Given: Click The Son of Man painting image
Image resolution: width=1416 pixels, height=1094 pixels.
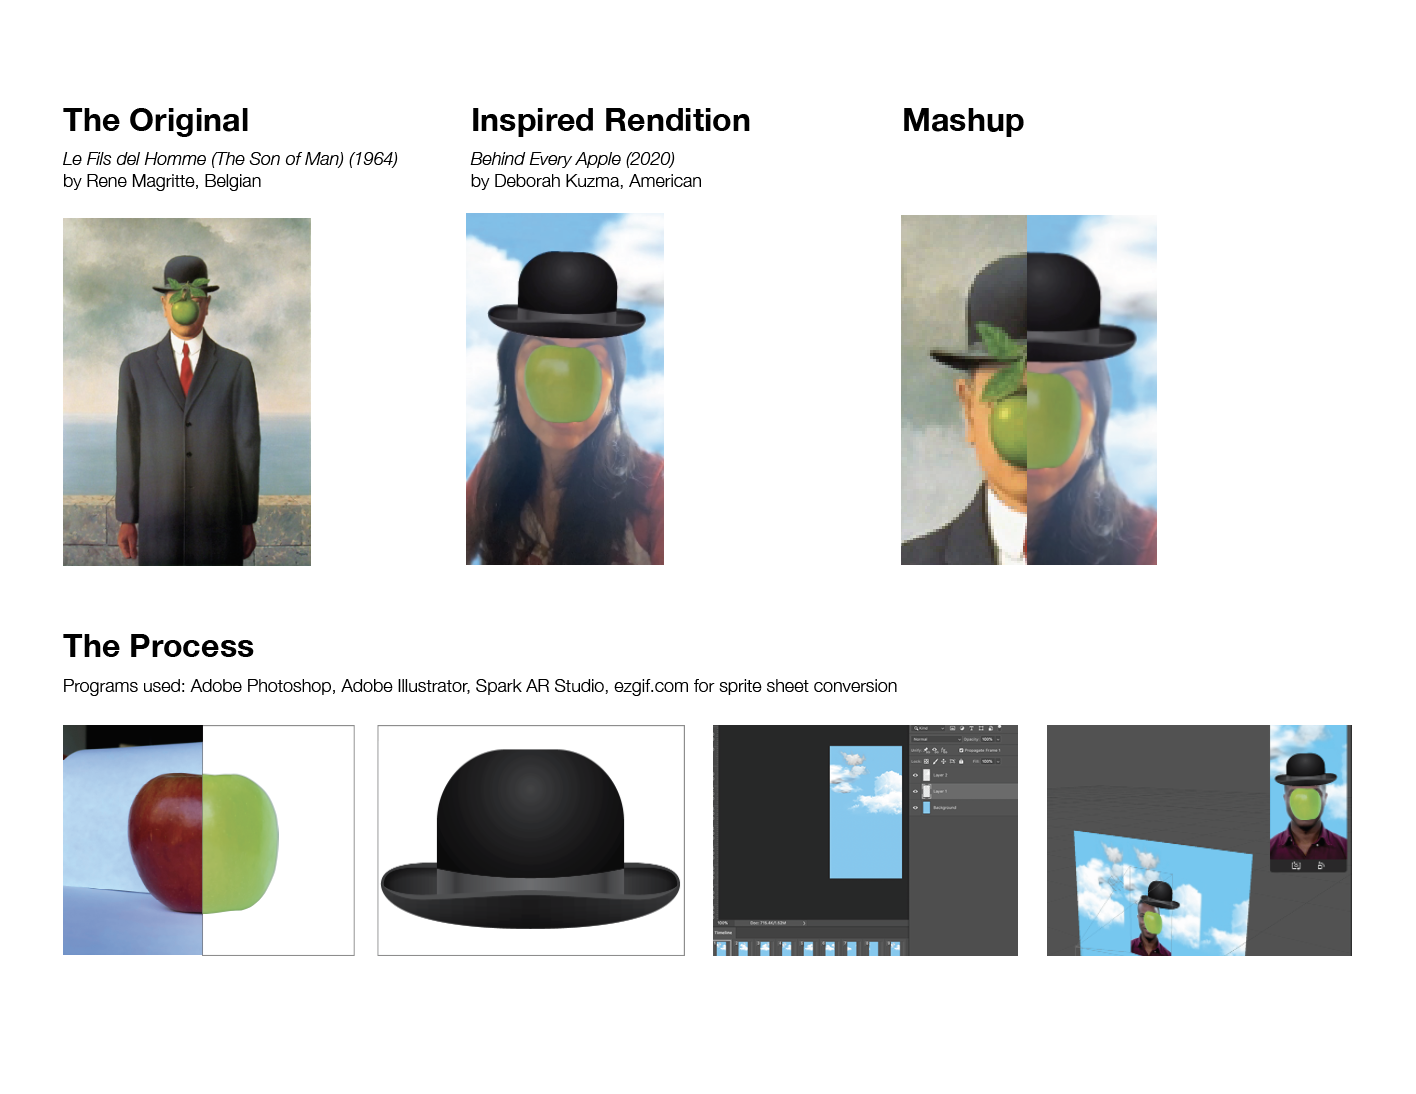Looking at the screenshot, I should point(187,392).
